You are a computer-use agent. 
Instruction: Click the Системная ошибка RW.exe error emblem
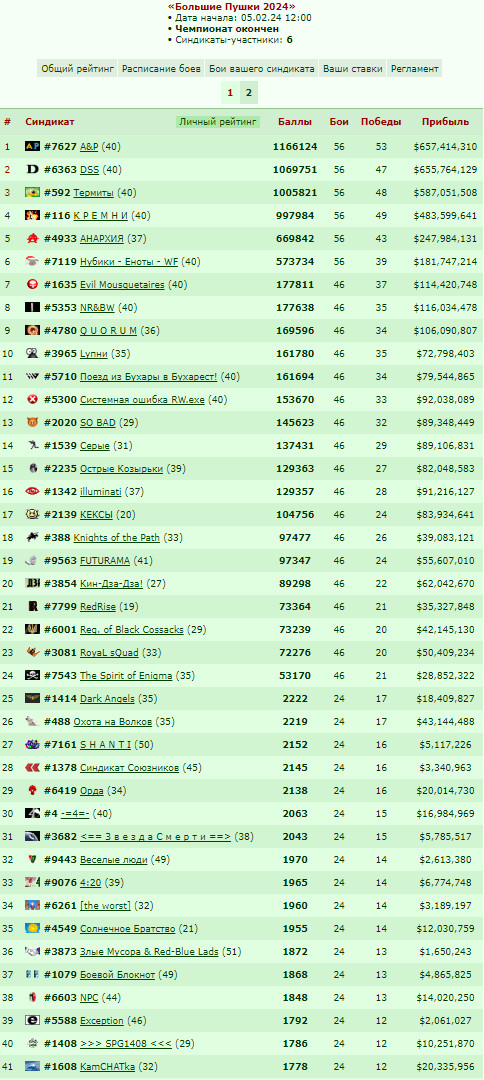tap(32, 399)
